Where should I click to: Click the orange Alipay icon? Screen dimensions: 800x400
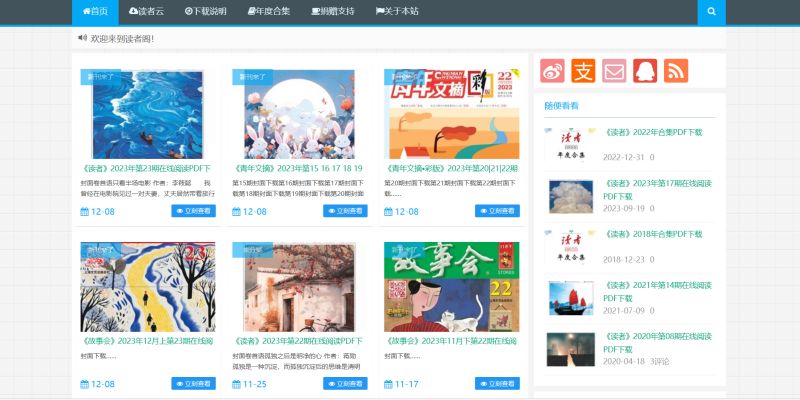coord(583,71)
